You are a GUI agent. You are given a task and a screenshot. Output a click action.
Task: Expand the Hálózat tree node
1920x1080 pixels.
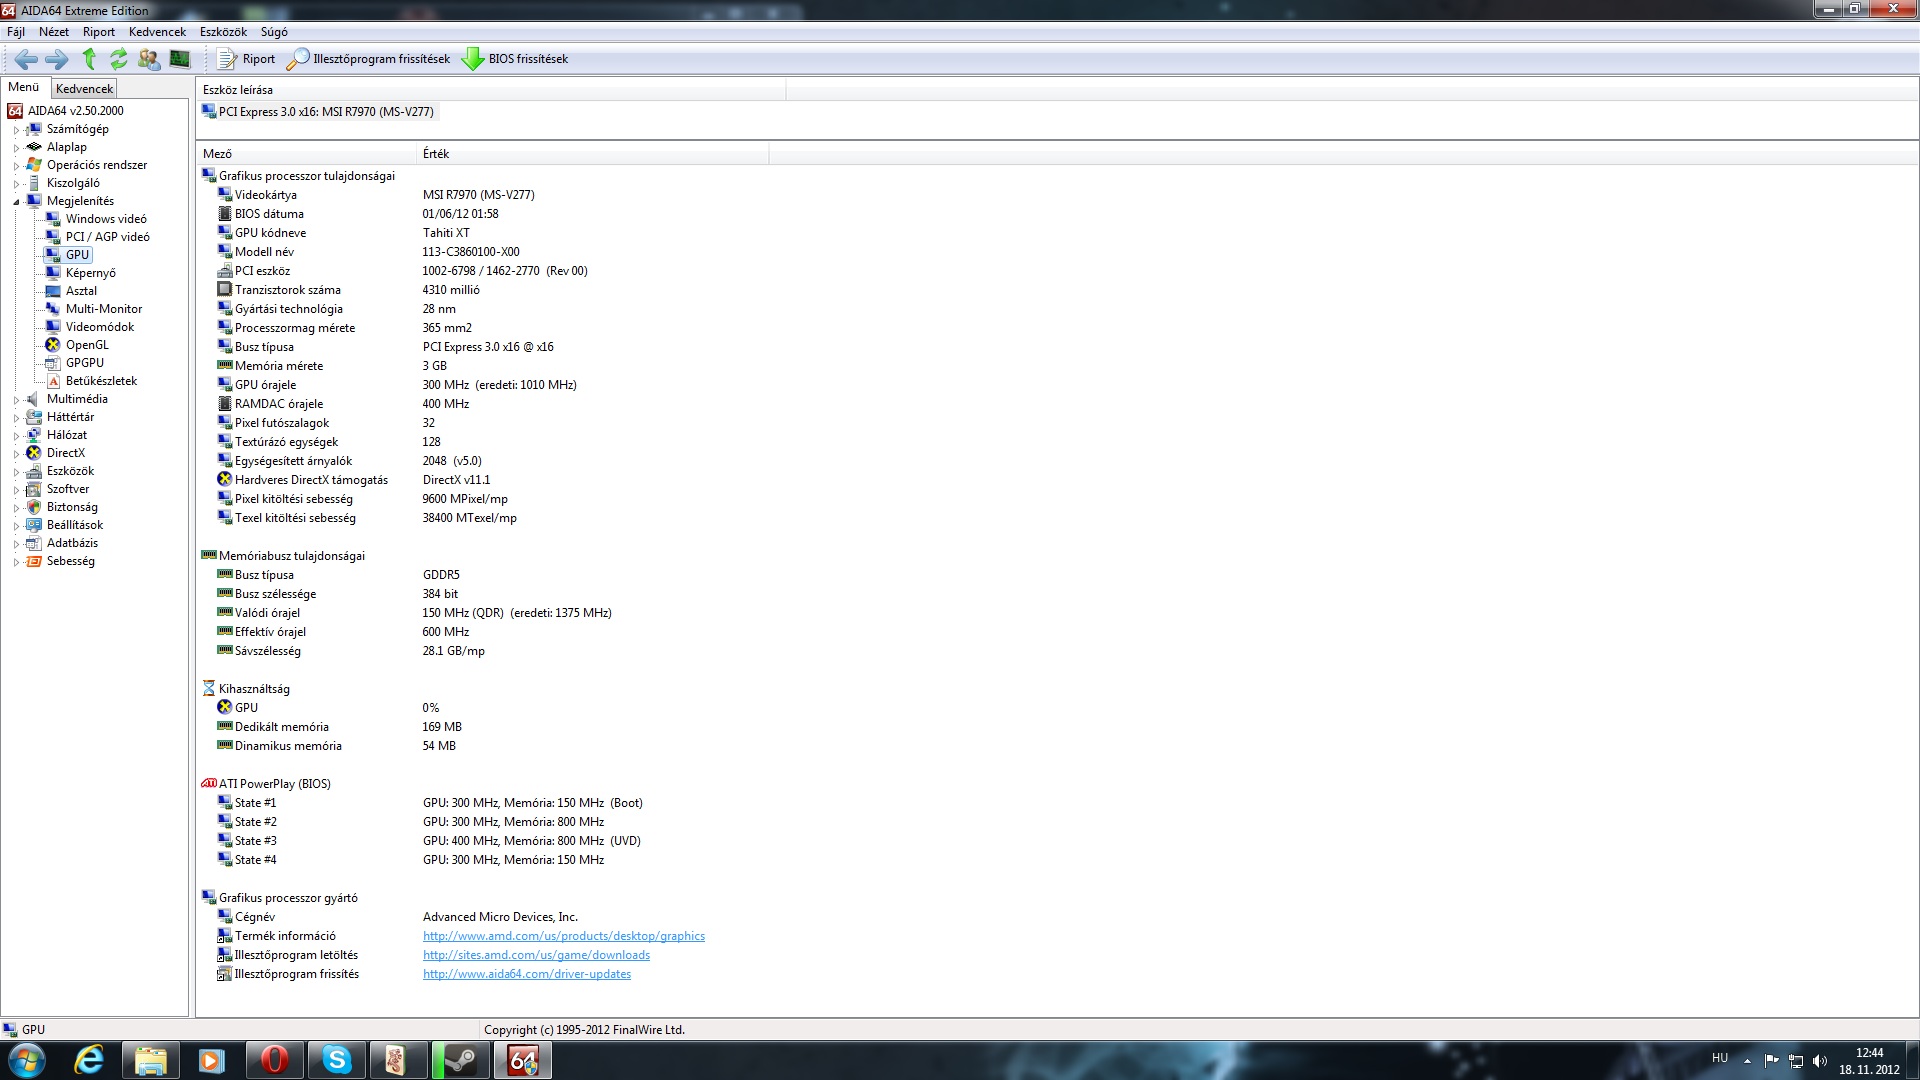(x=16, y=436)
